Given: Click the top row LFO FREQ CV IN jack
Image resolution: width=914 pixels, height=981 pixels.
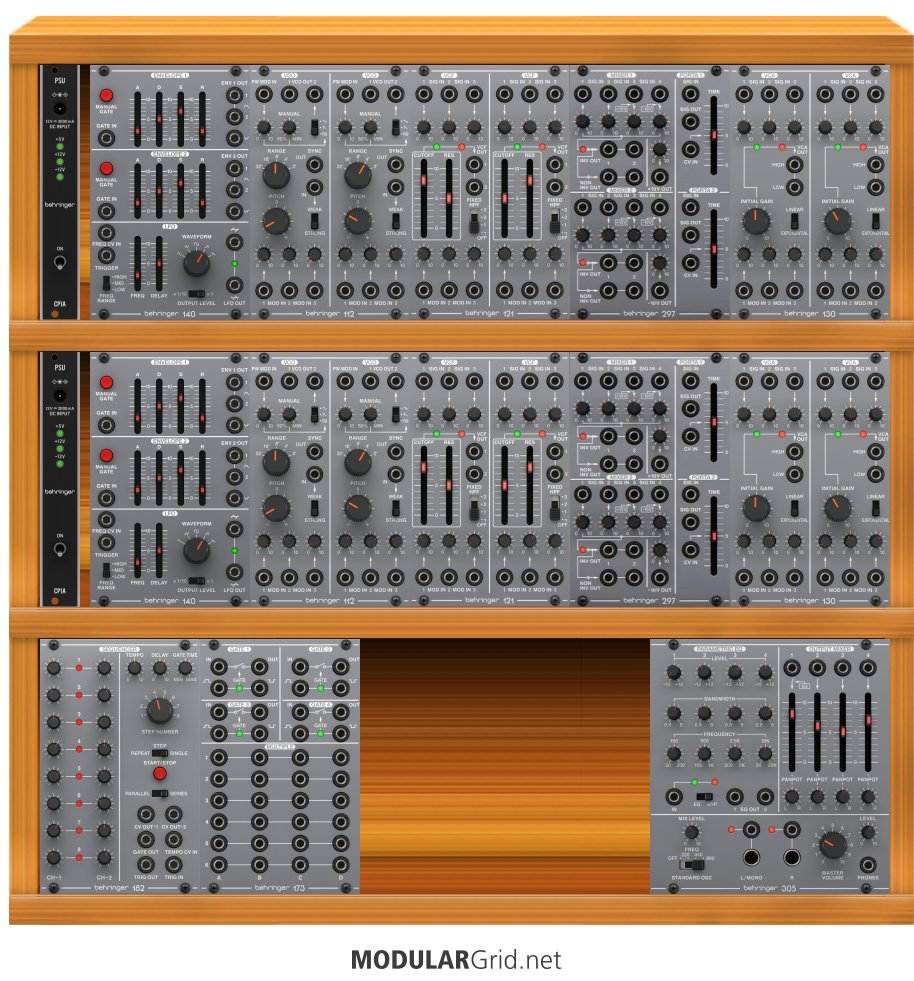Looking at the screenshot, I should click(x=106, y=233).
